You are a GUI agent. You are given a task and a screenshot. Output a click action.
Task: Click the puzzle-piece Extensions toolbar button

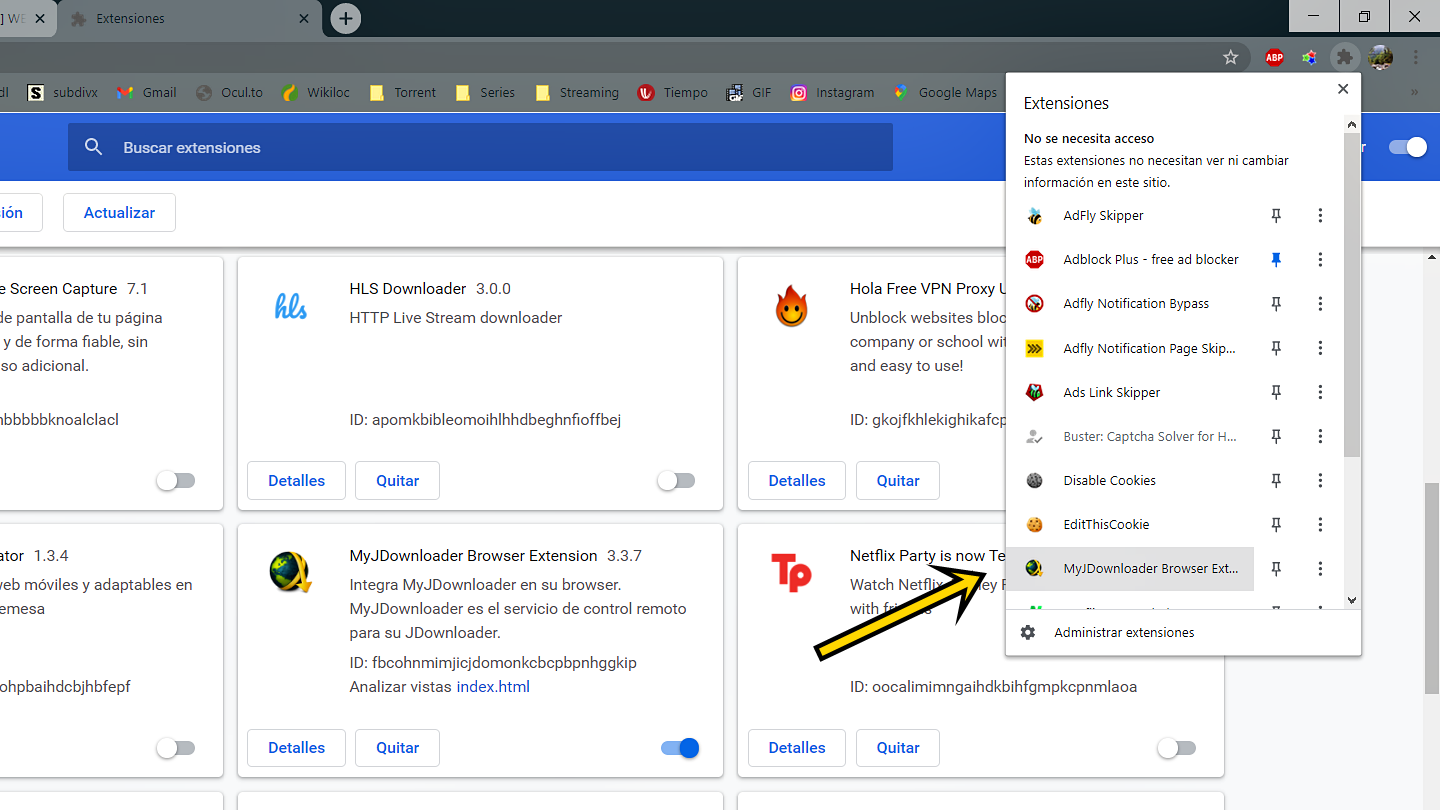(1345, 57)
